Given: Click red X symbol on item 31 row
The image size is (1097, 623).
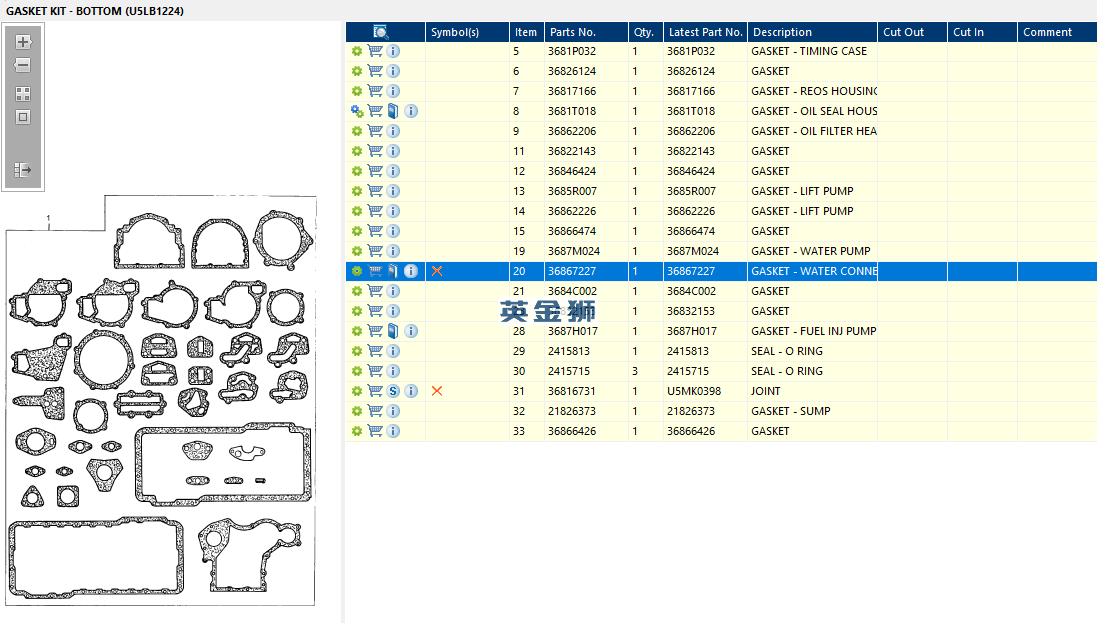Looking at the screenshot, I should [x=437, y=391].
